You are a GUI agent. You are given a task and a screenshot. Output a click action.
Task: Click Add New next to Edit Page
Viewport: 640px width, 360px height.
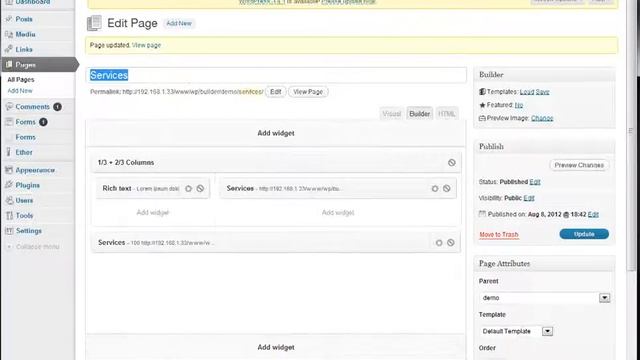click(x=179, y=23)
